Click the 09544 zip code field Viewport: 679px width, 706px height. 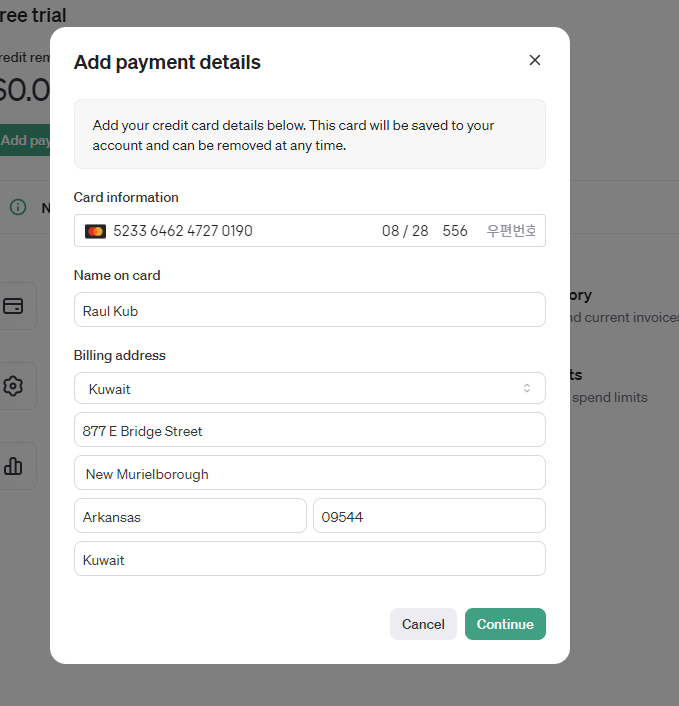[x=430, y=516]
